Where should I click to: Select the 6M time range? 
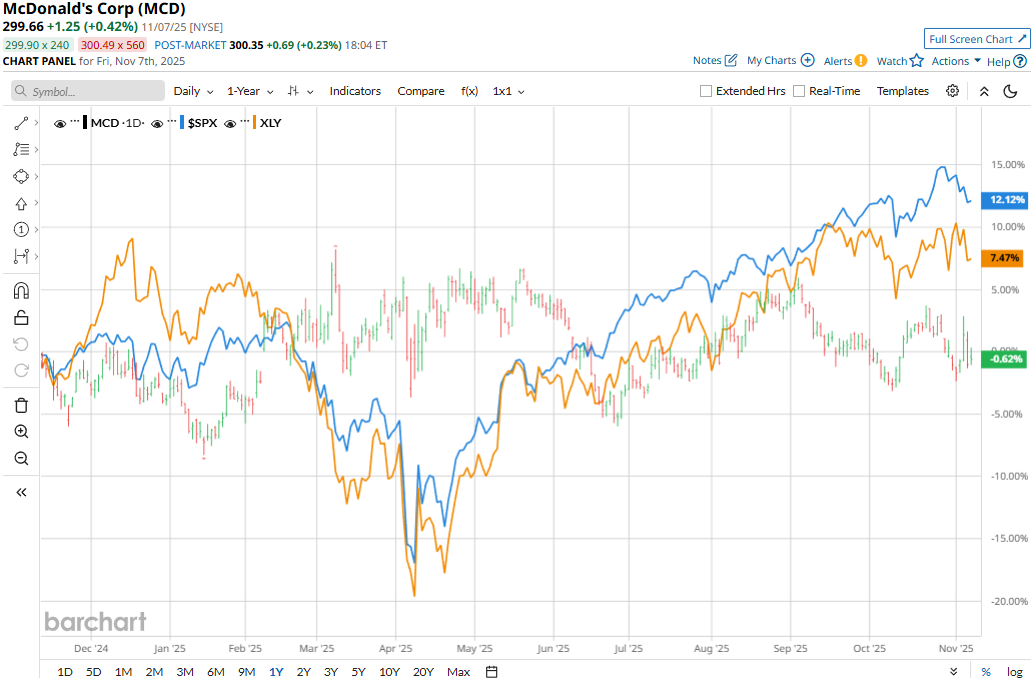tap(215, 671)
